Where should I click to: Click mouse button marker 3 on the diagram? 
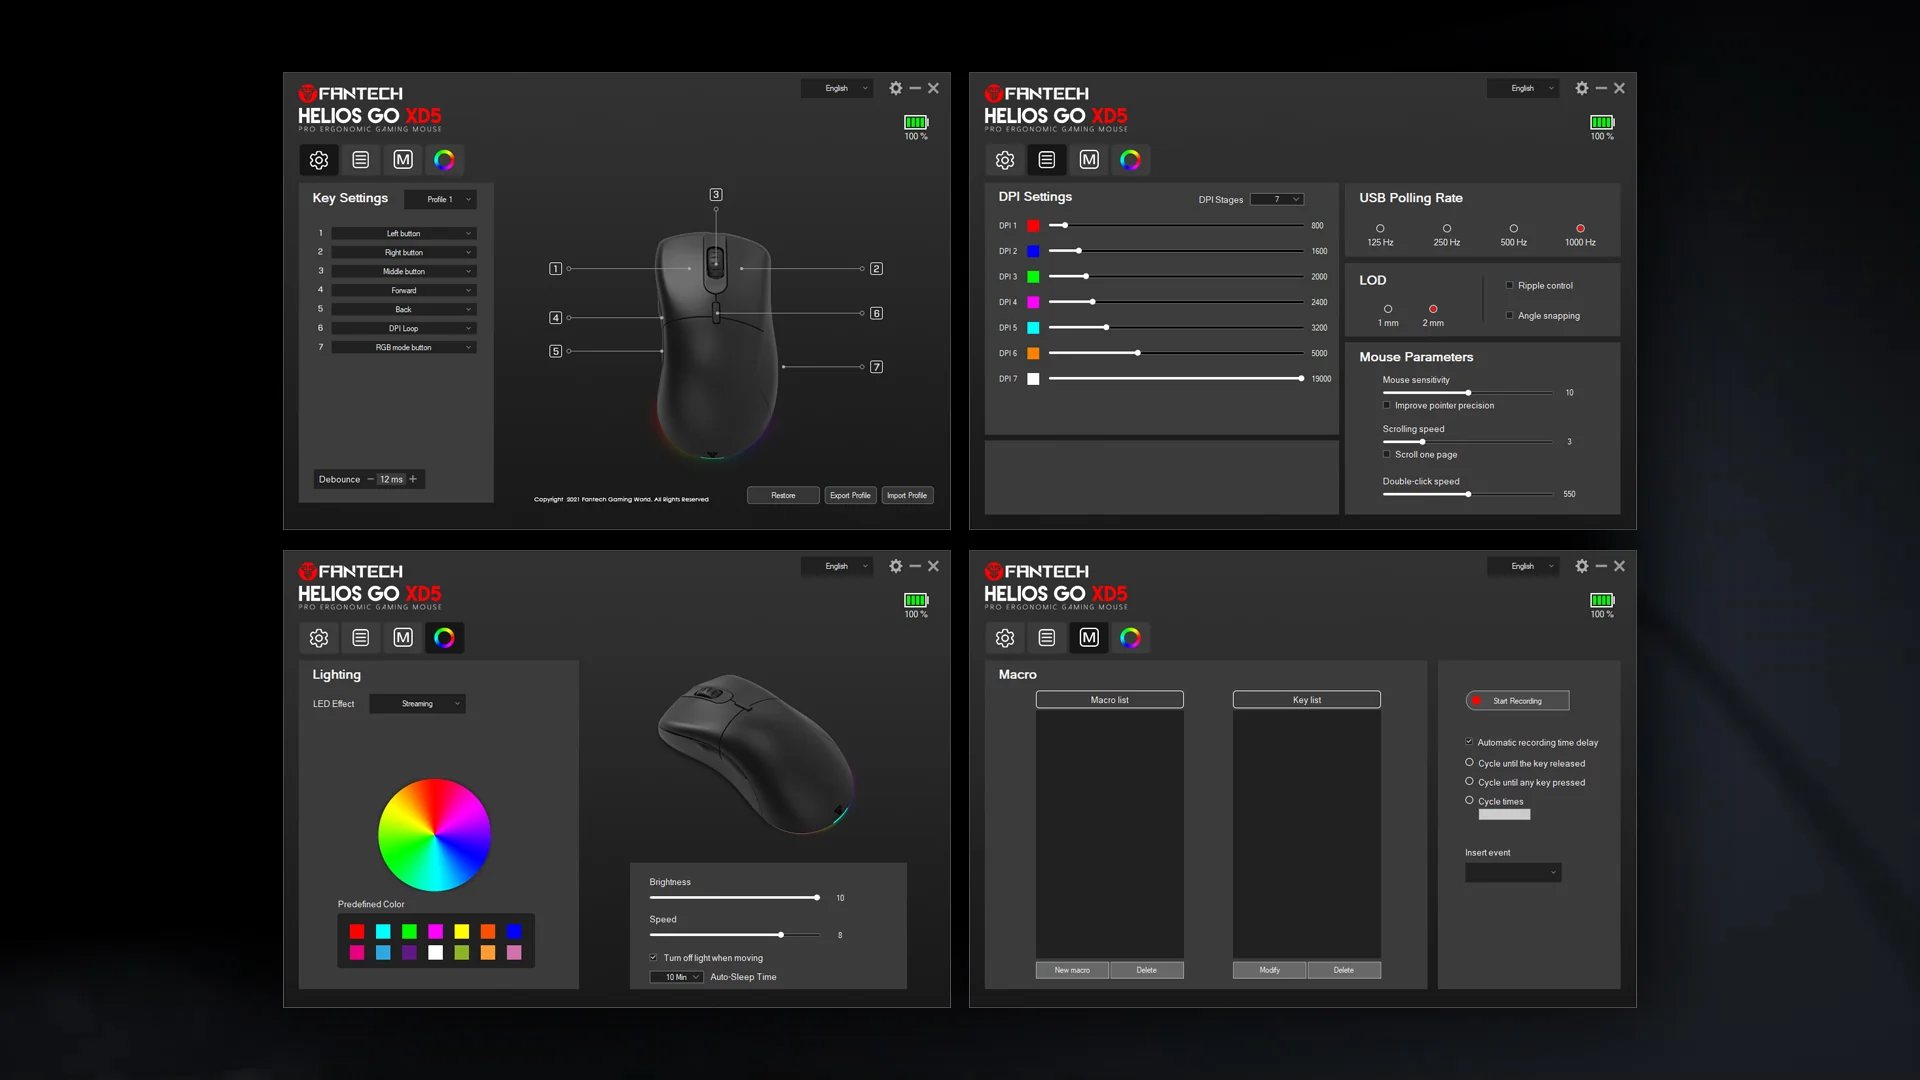716,195
